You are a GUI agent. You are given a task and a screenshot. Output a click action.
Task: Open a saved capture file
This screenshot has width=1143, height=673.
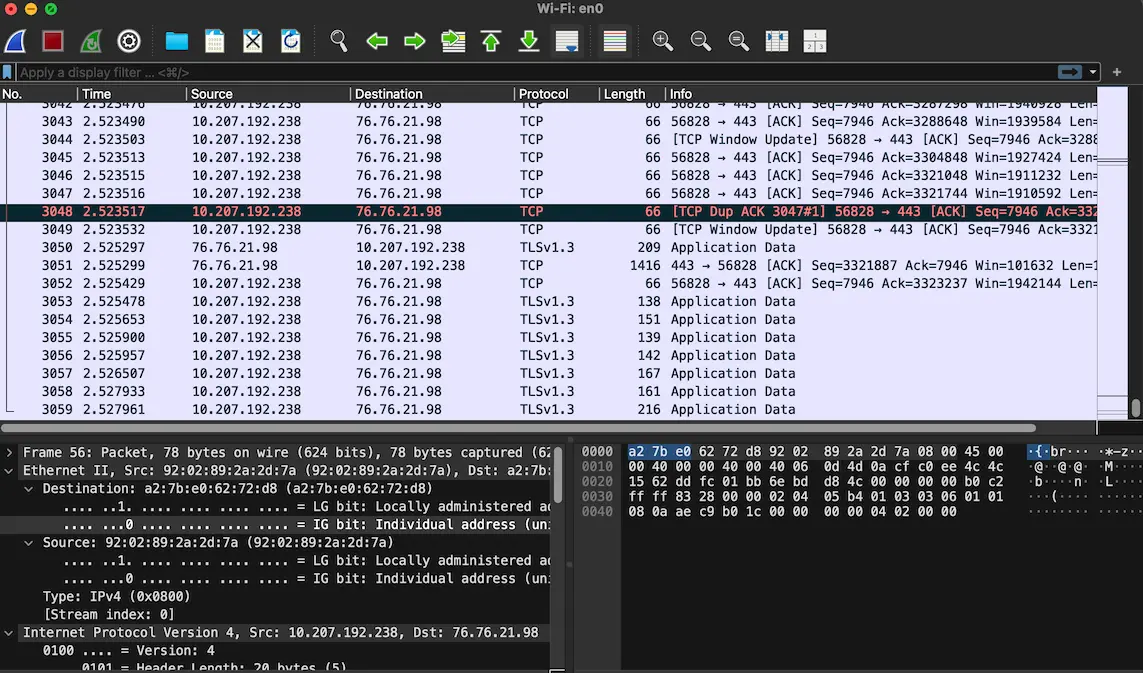(176, 41)
